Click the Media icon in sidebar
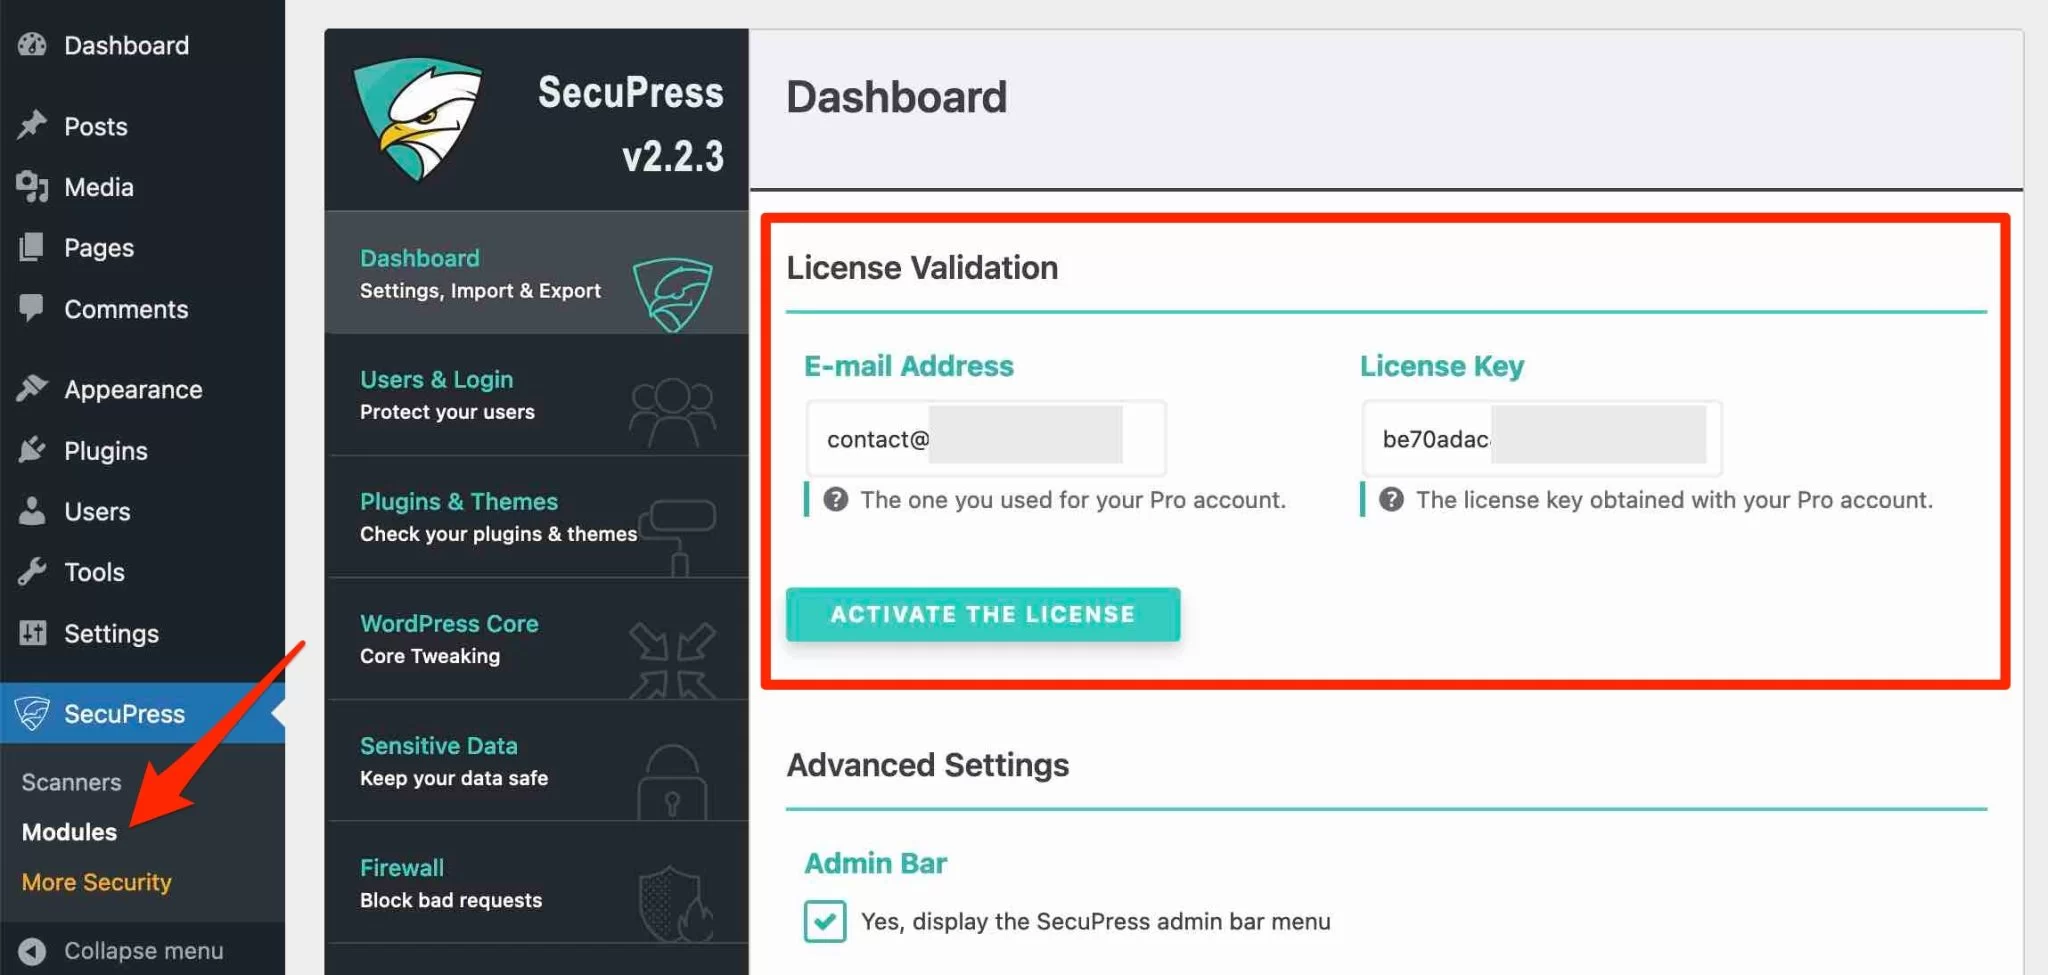 tap(32, 187)
